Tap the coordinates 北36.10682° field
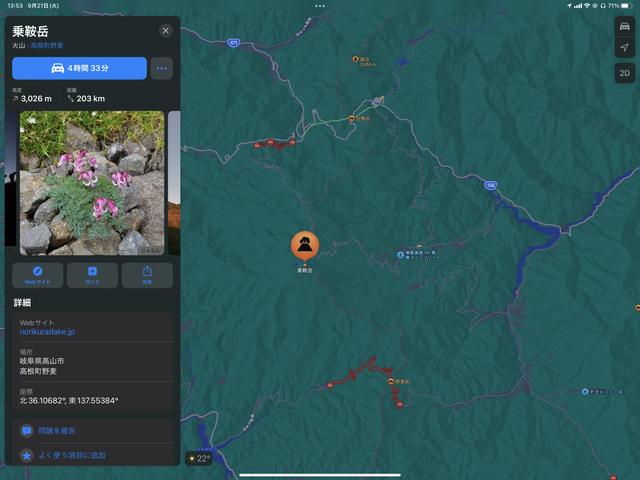The height and width of the screenshot is (480, 640). pos(92,396)
